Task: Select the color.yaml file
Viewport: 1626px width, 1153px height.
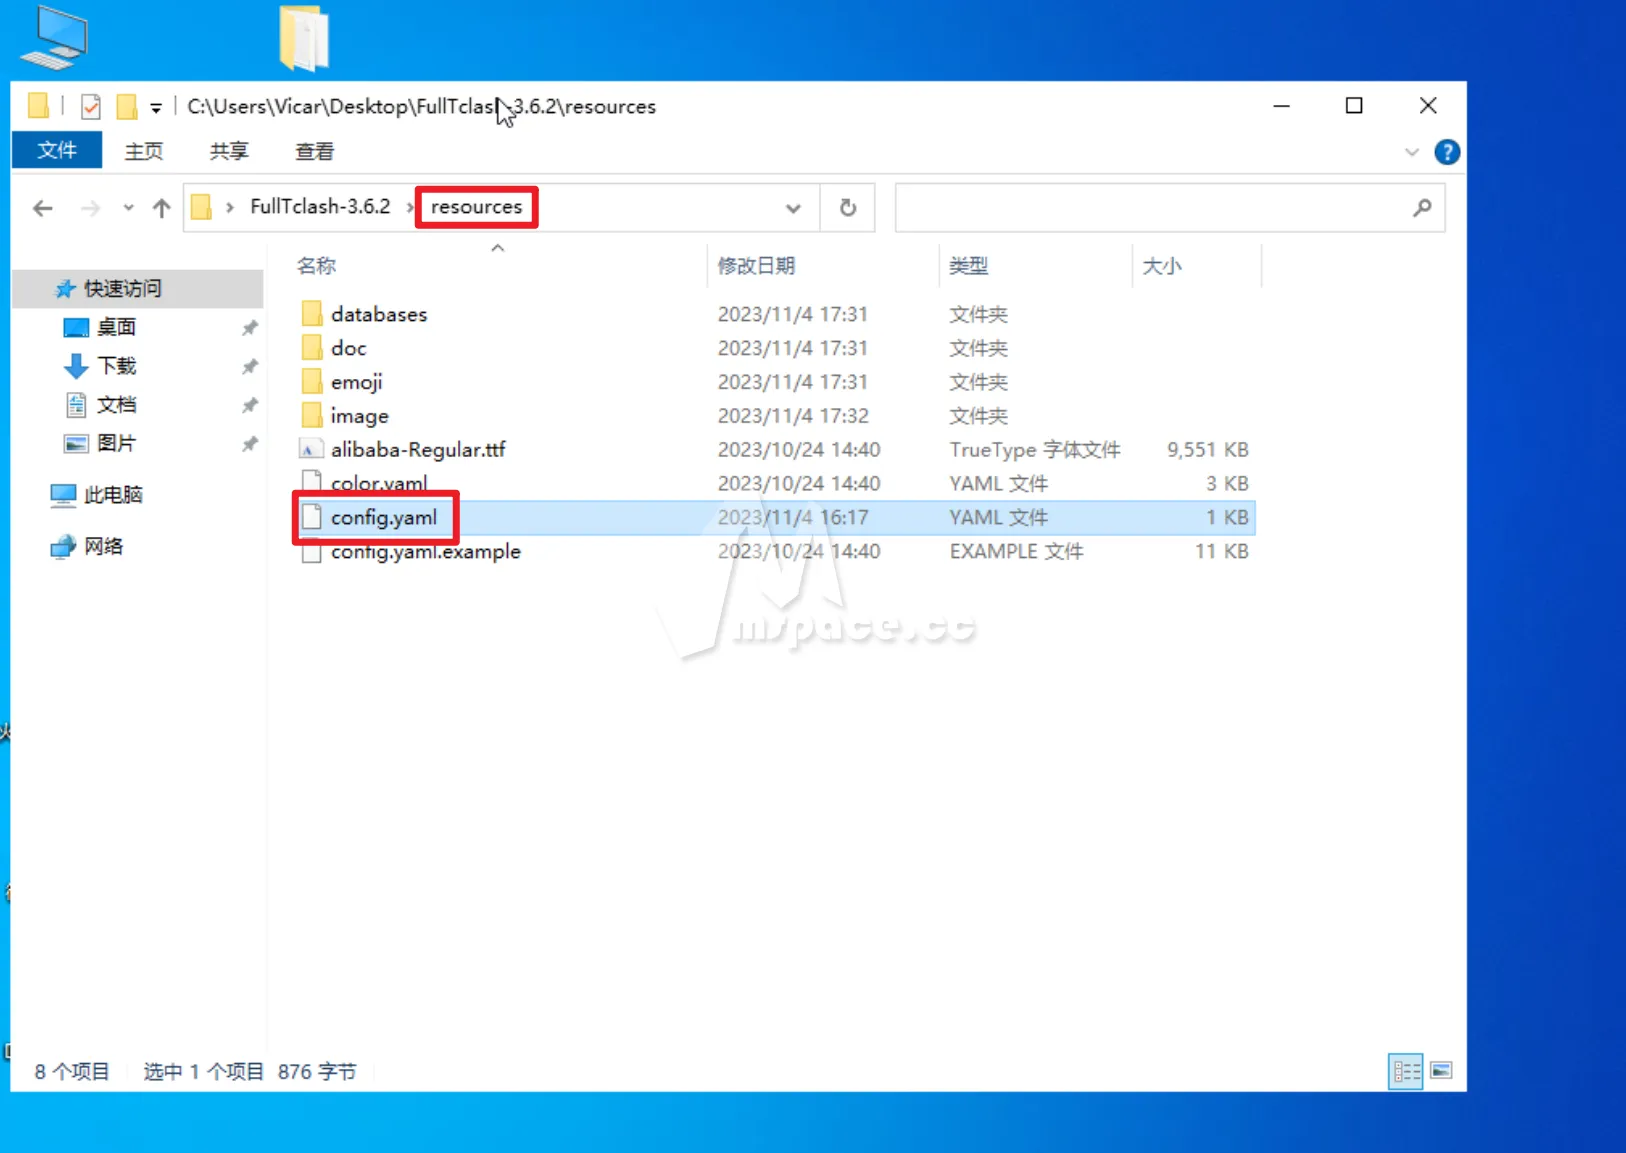Action: pyautogui.click(x=379, y=484)
